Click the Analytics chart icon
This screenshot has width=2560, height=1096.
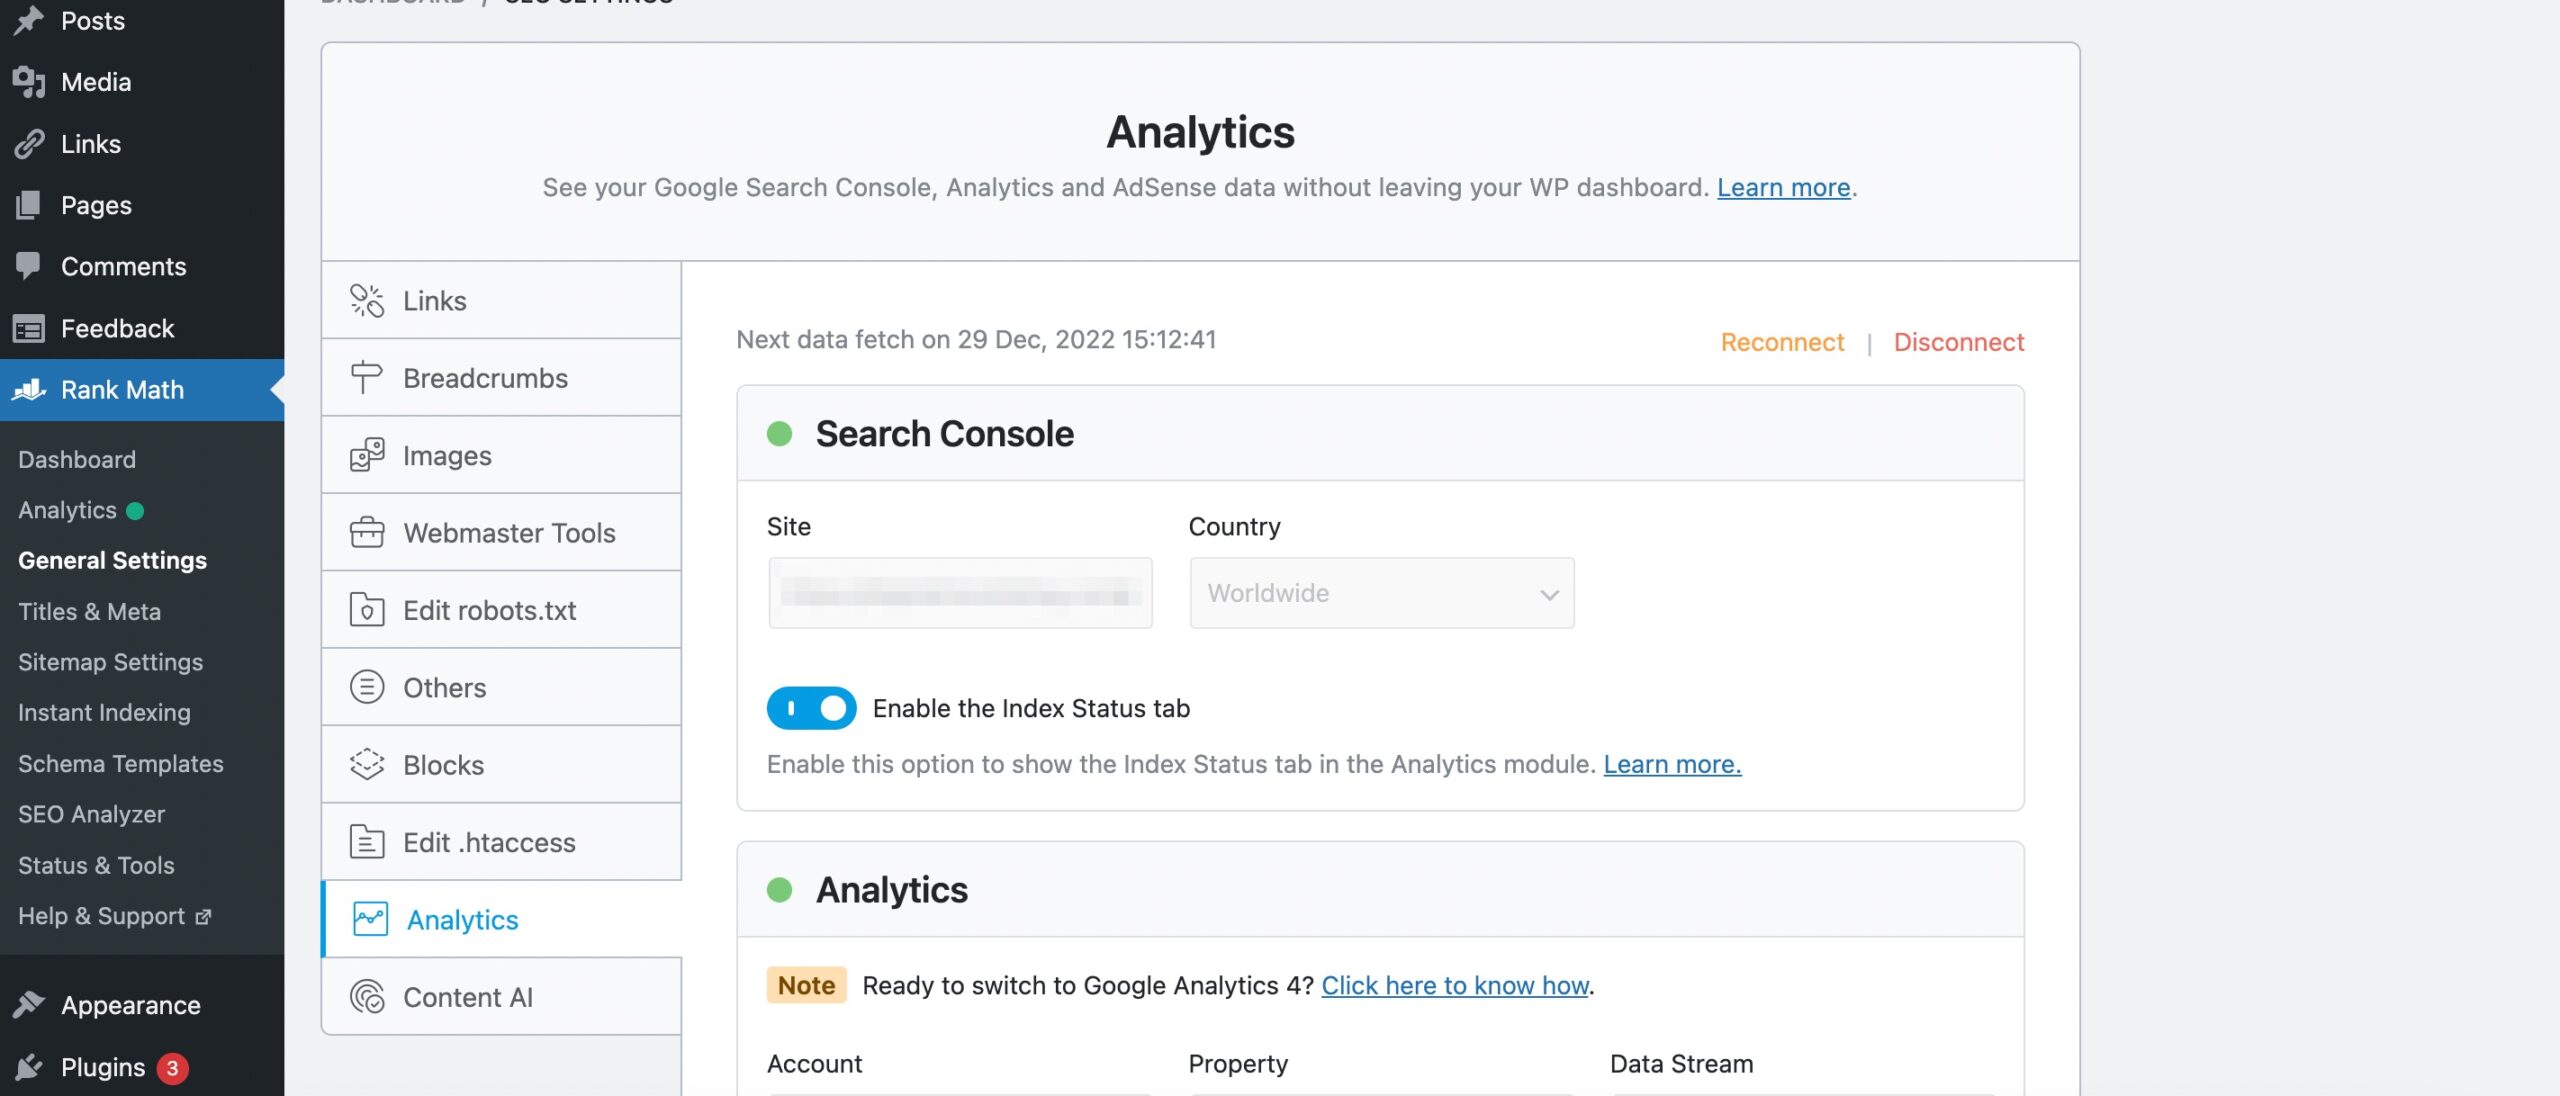[x=366, y=918]
